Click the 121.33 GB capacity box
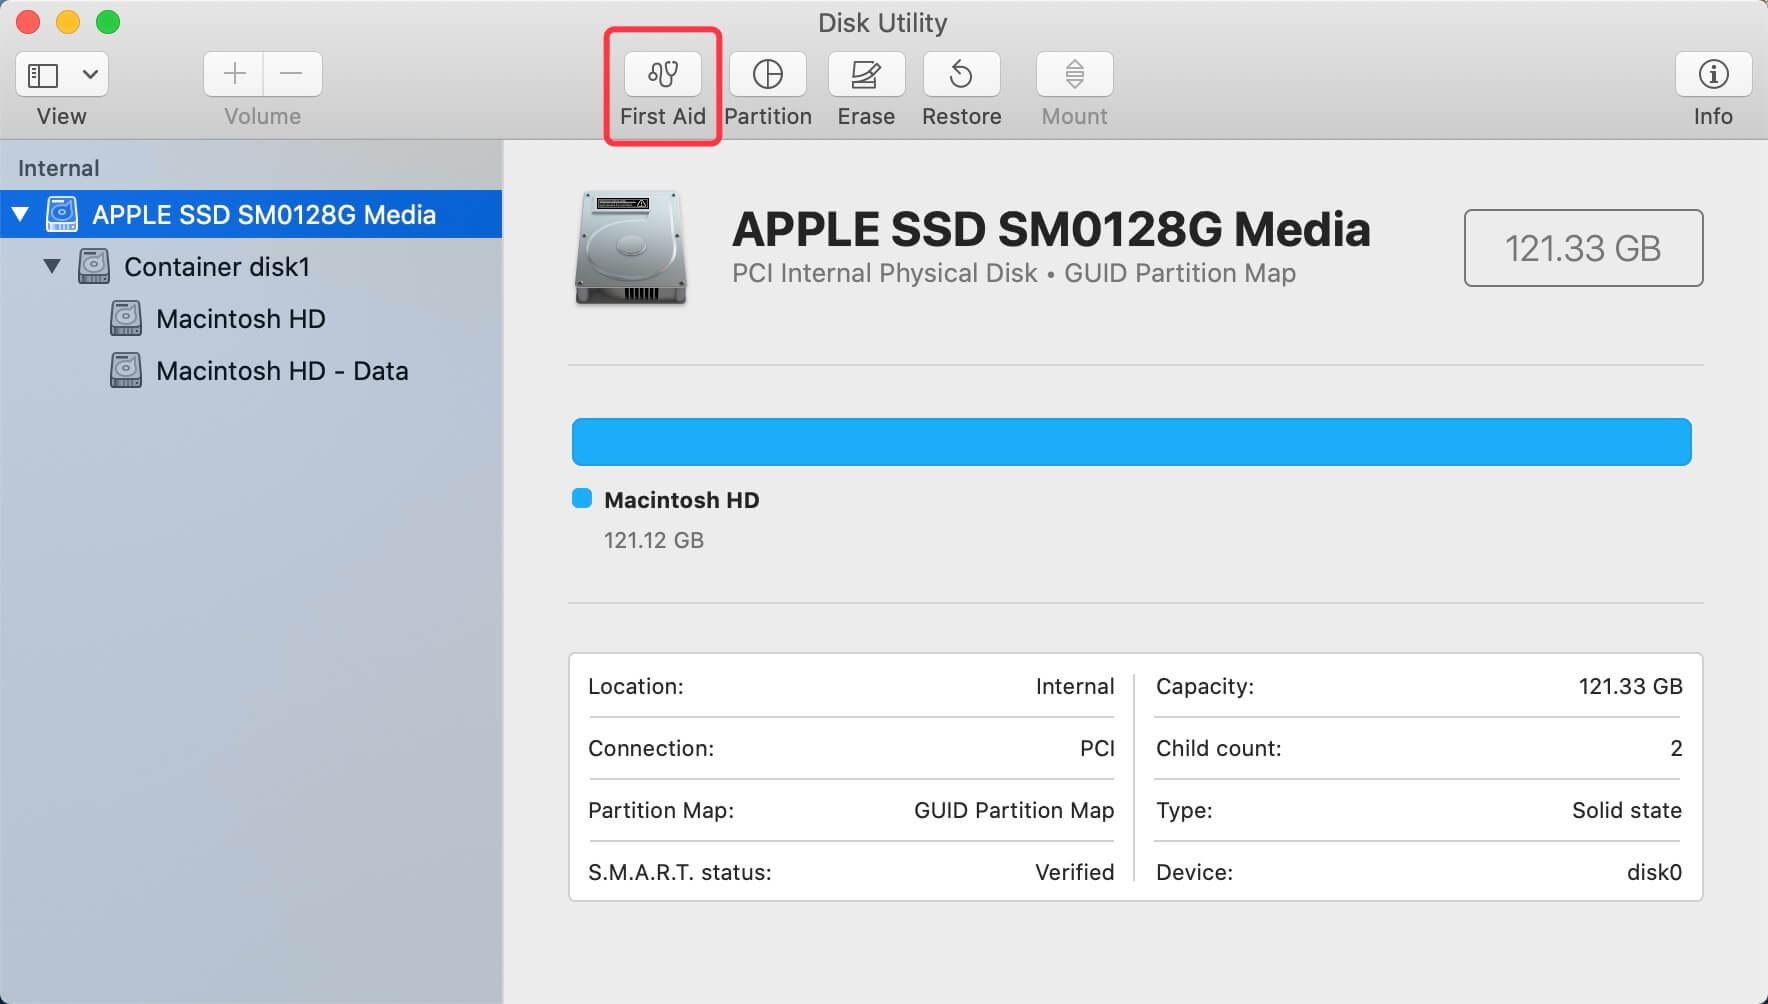1768x1004 pixels. pyautogui.click(x=1583, y=248)
